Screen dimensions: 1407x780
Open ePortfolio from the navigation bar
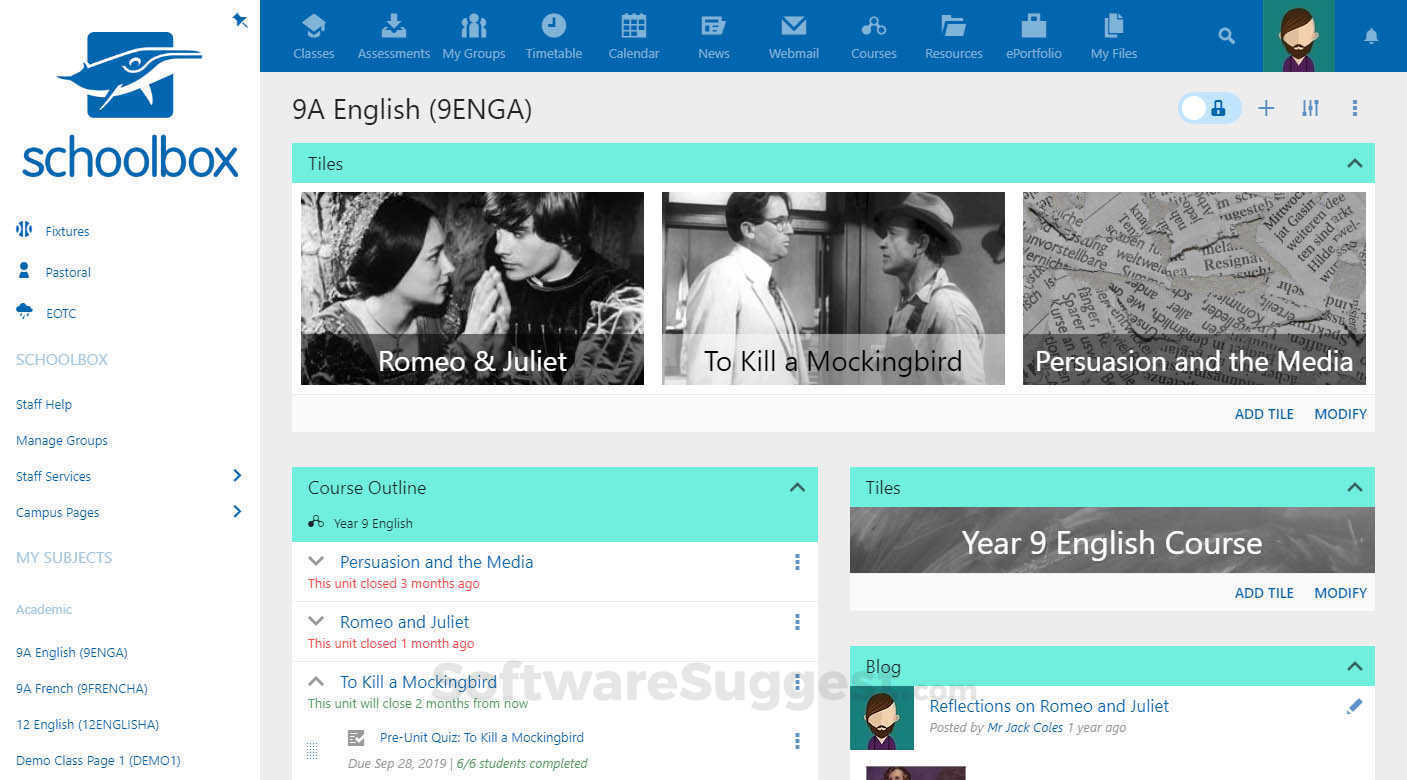1033,35
